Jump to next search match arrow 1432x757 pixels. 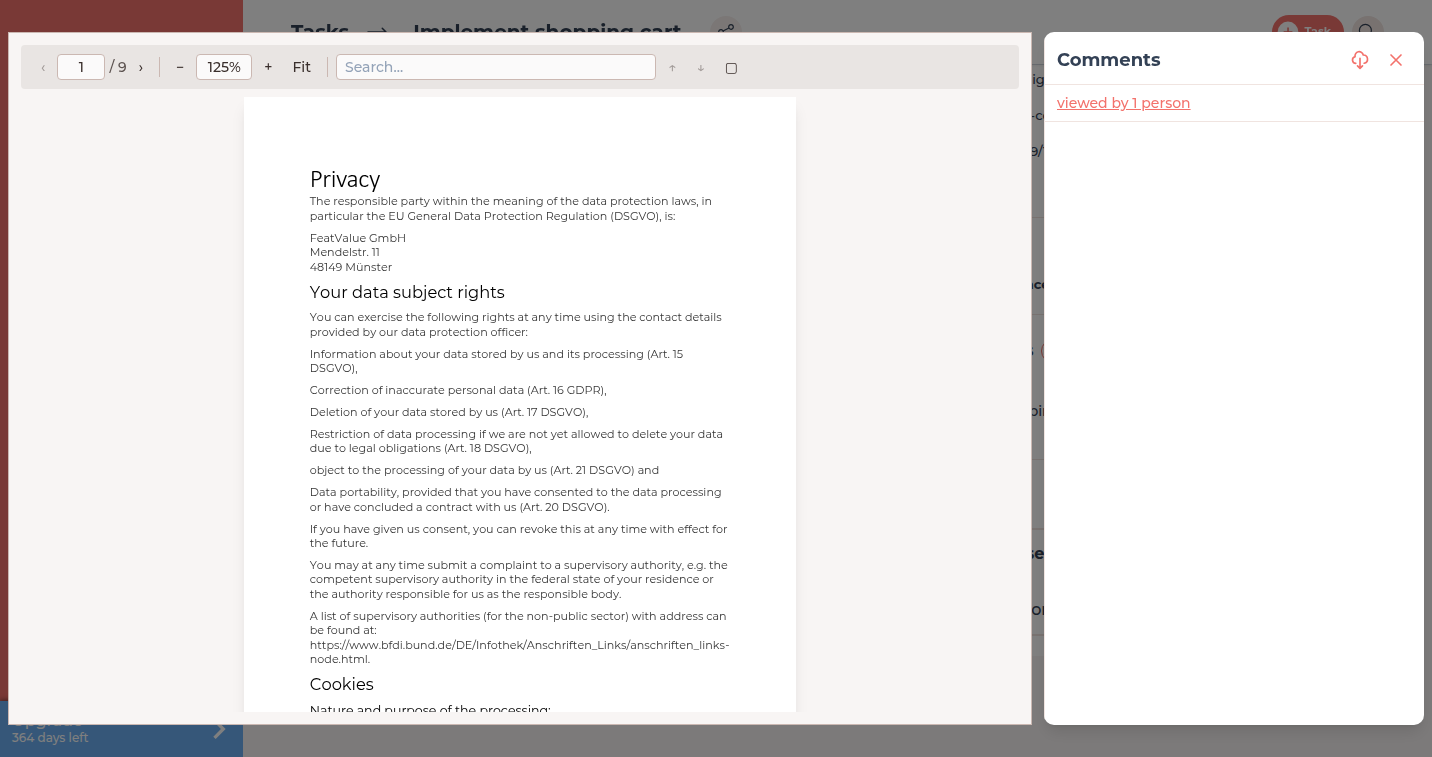(701, 68)
